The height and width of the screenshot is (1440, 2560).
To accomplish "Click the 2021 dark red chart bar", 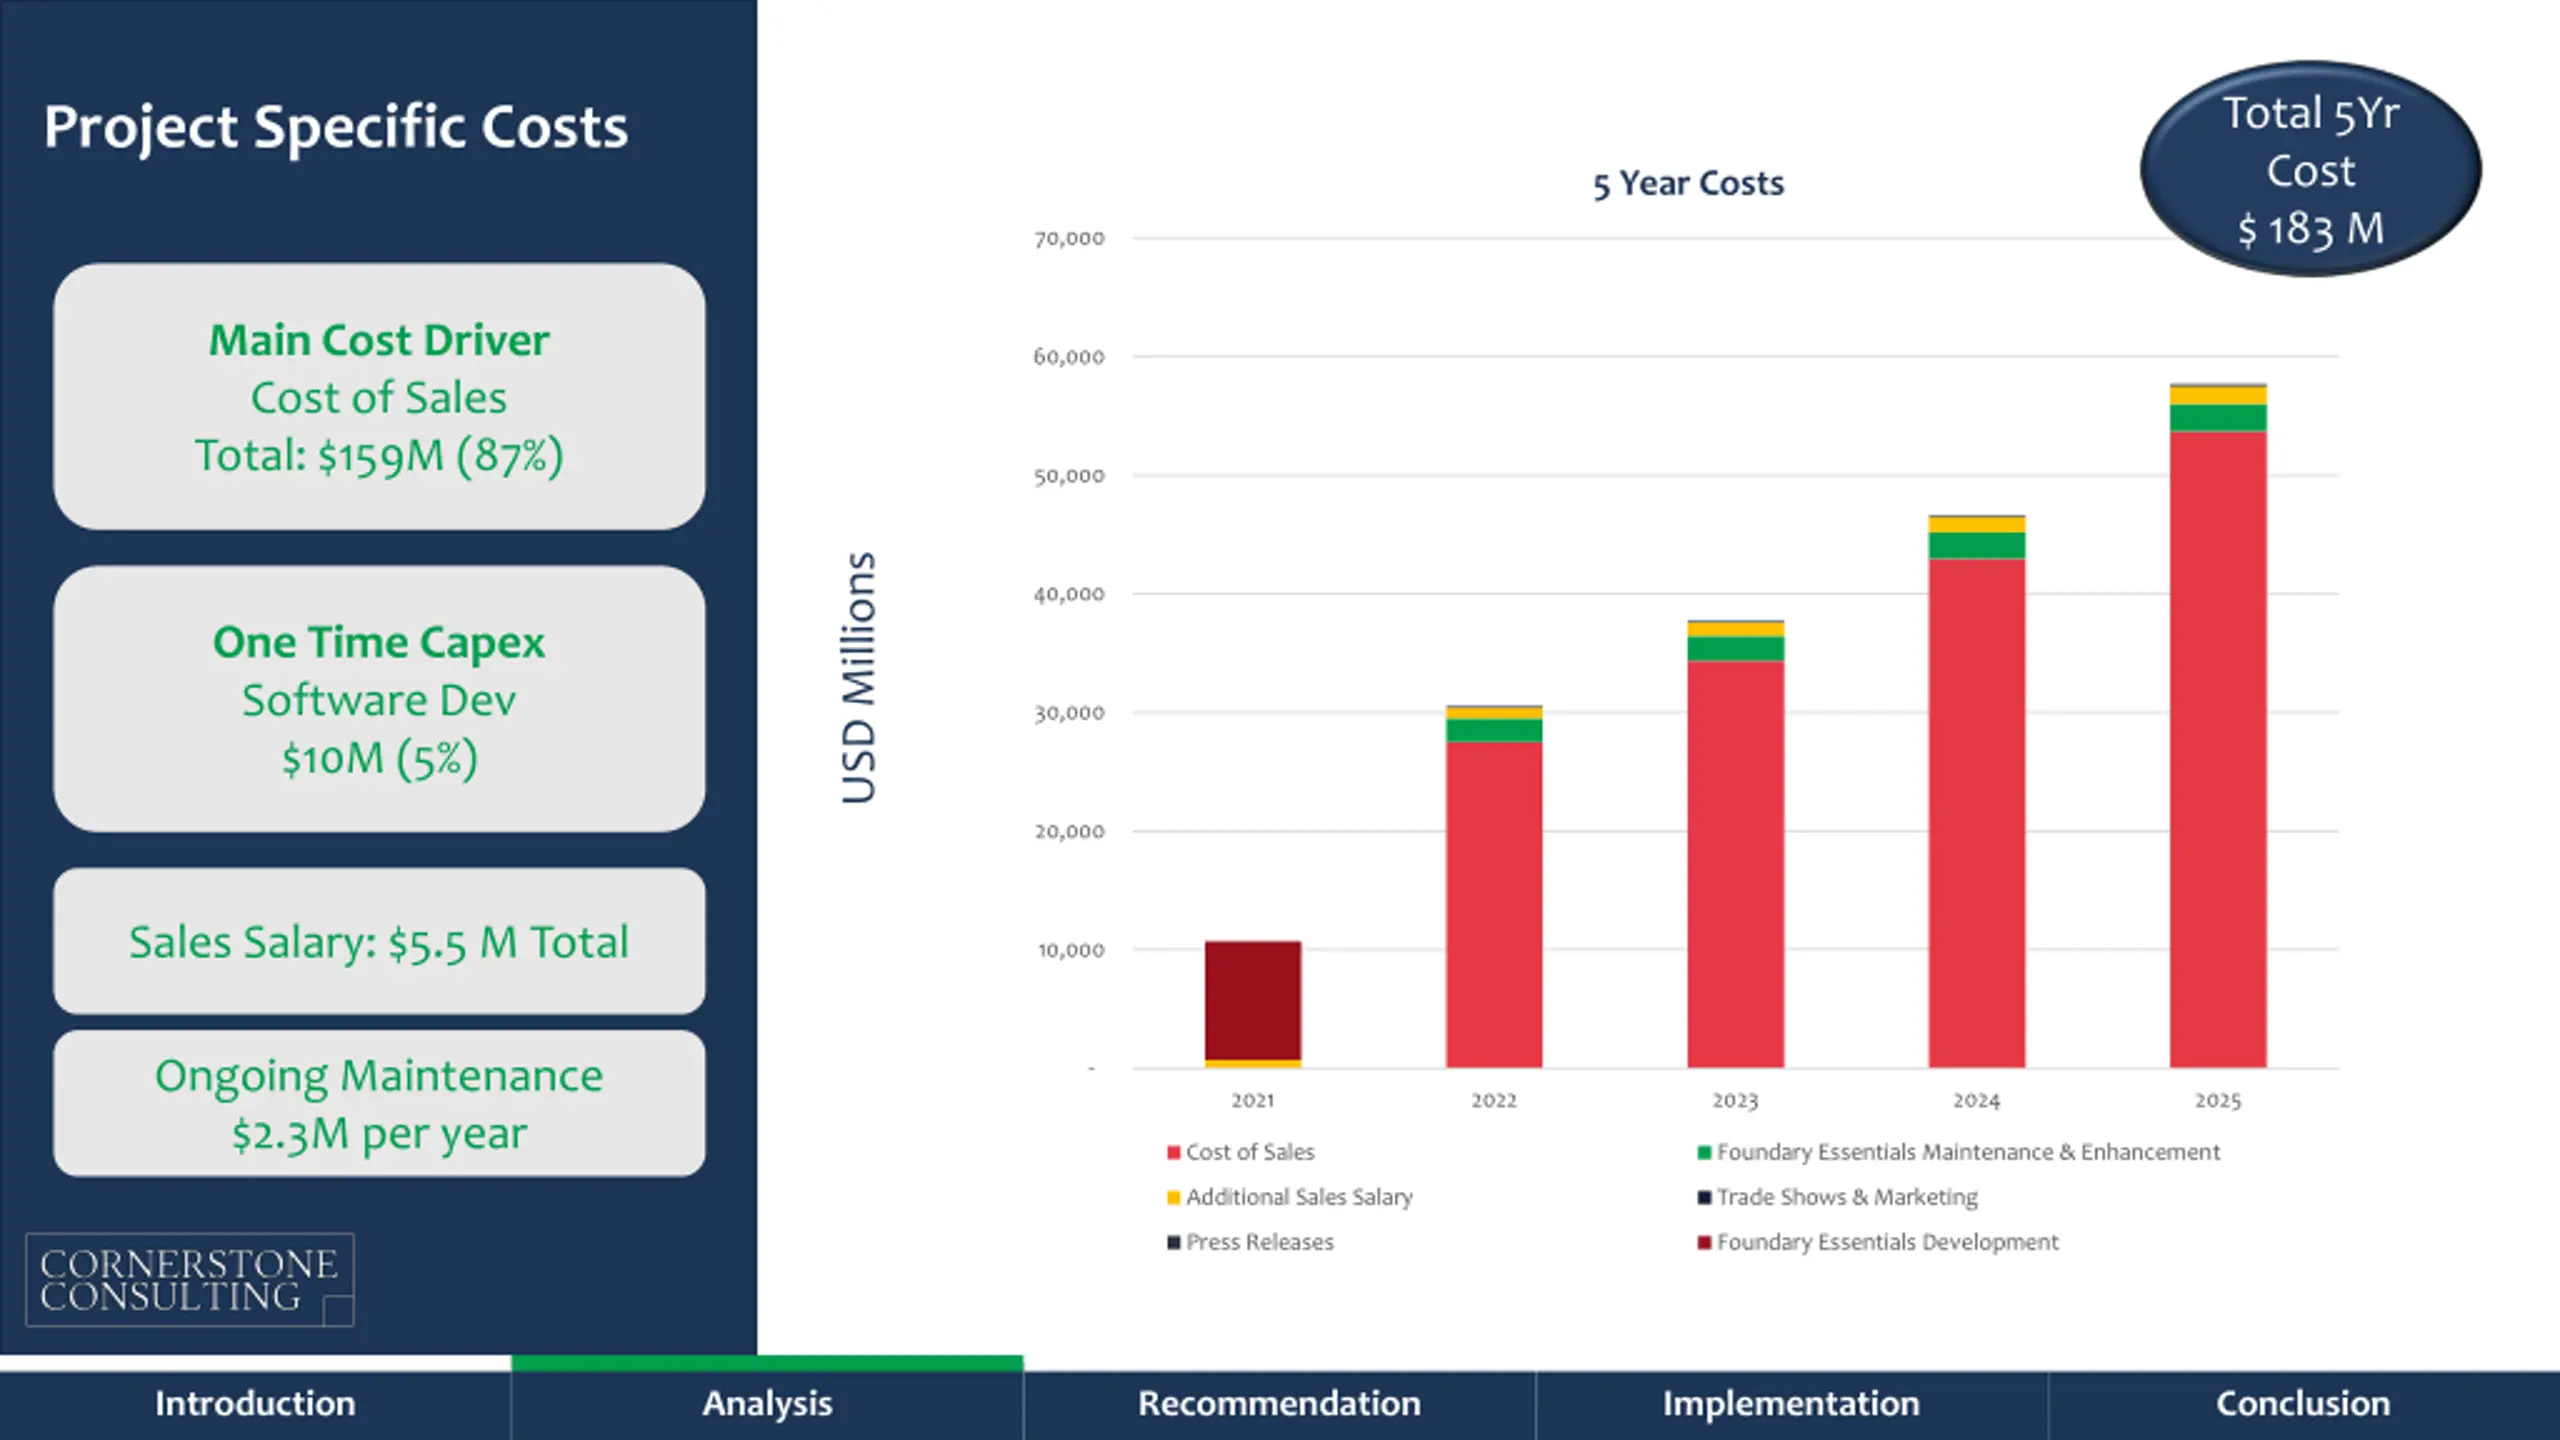I will 1253,1000.
